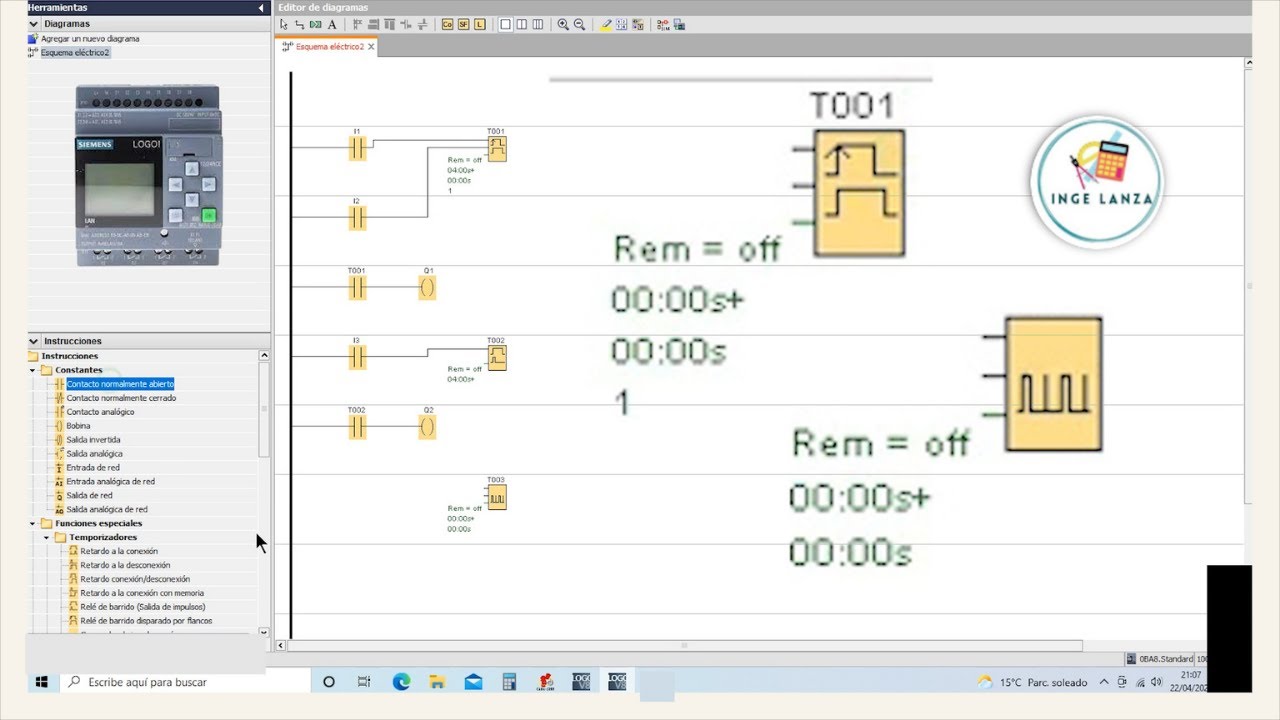The width and height of the screenshot is (1280, 720).
Task: Click the highlighter pencil toolbar icon
Action: (x=606, y=24)
